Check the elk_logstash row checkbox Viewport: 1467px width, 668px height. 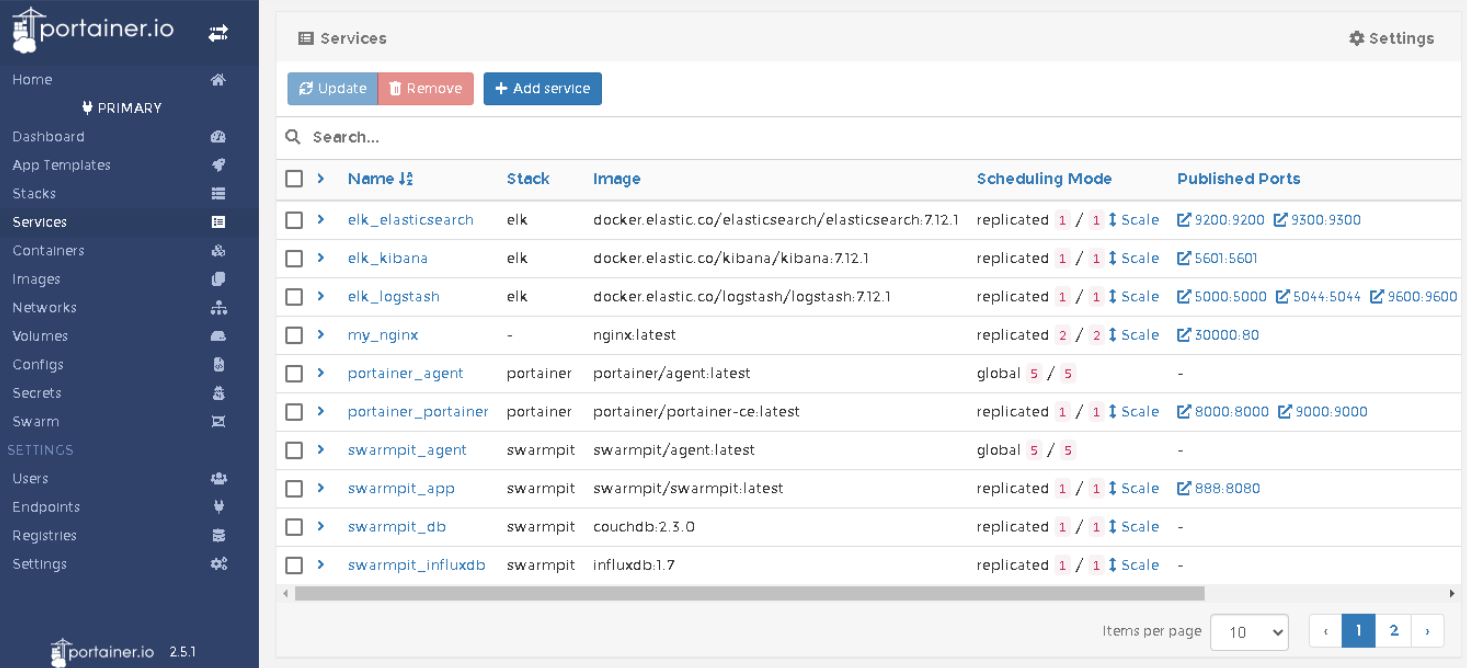point(294,297)
